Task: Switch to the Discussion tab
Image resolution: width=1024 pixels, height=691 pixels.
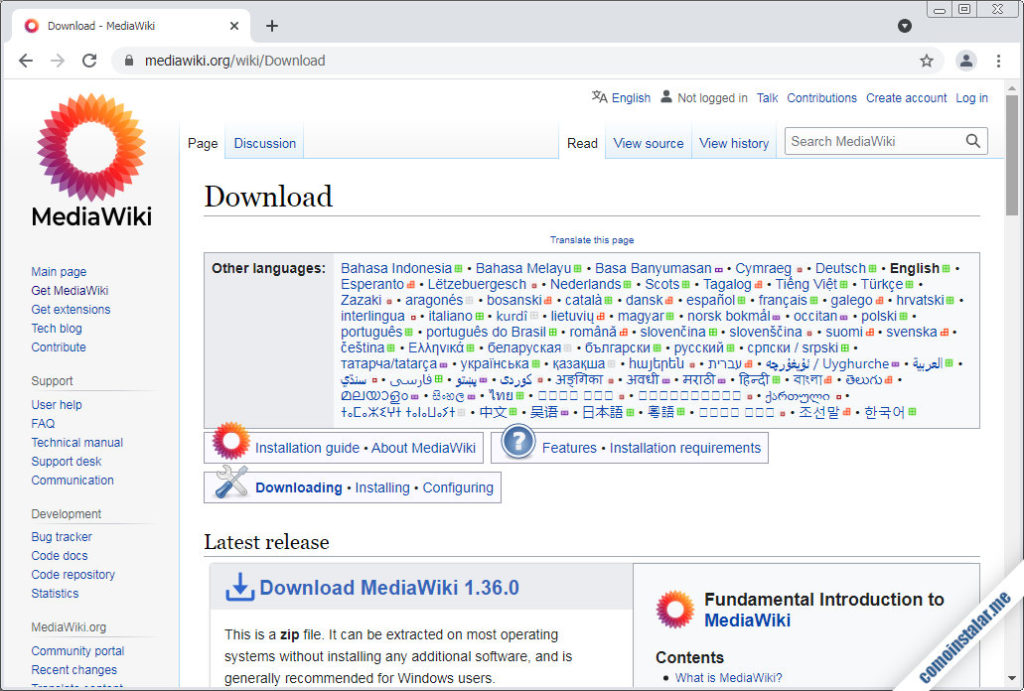Action: point(264,143)
